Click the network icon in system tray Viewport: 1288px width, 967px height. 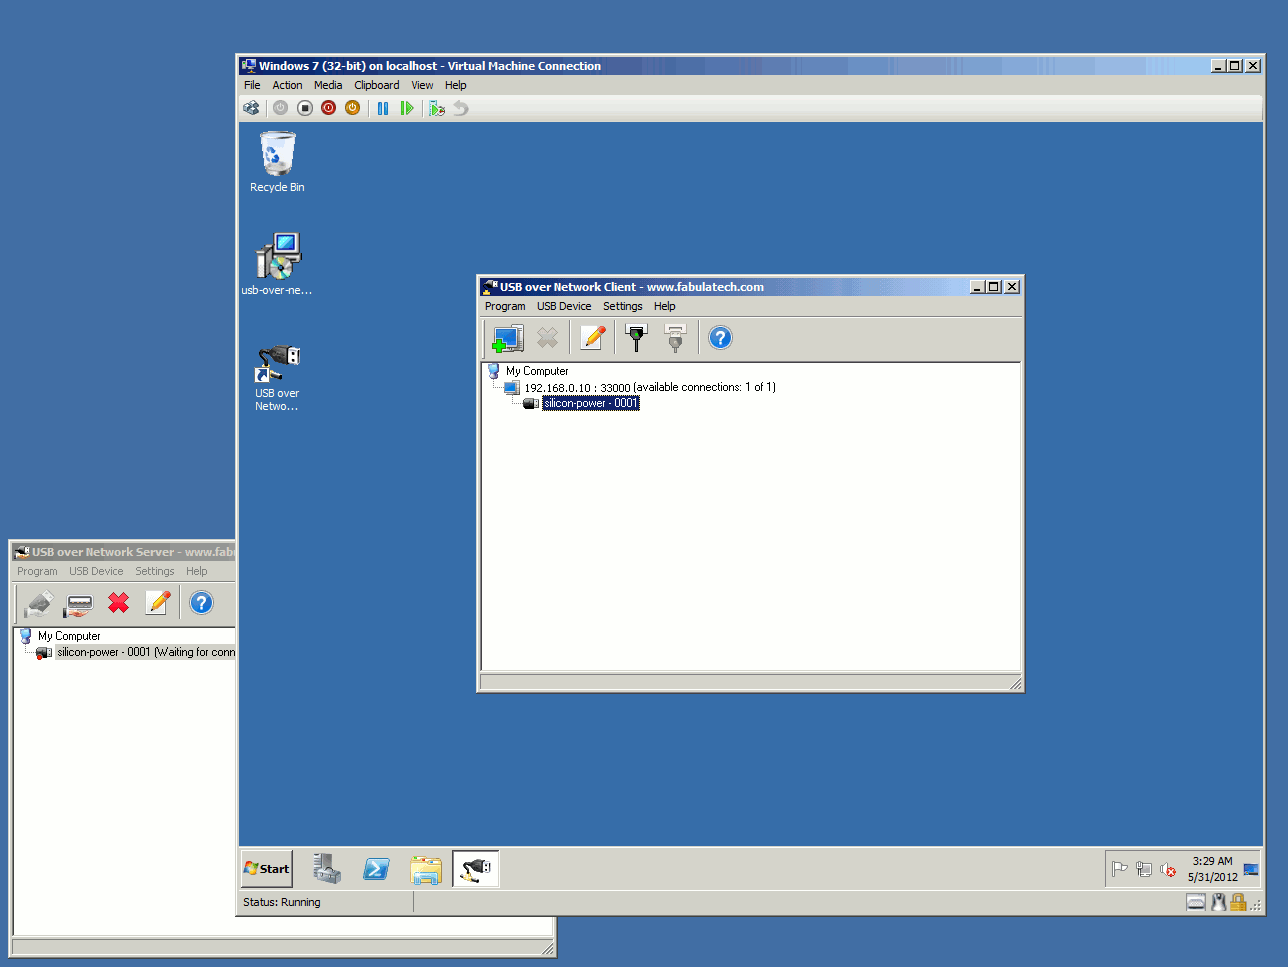1144,869
